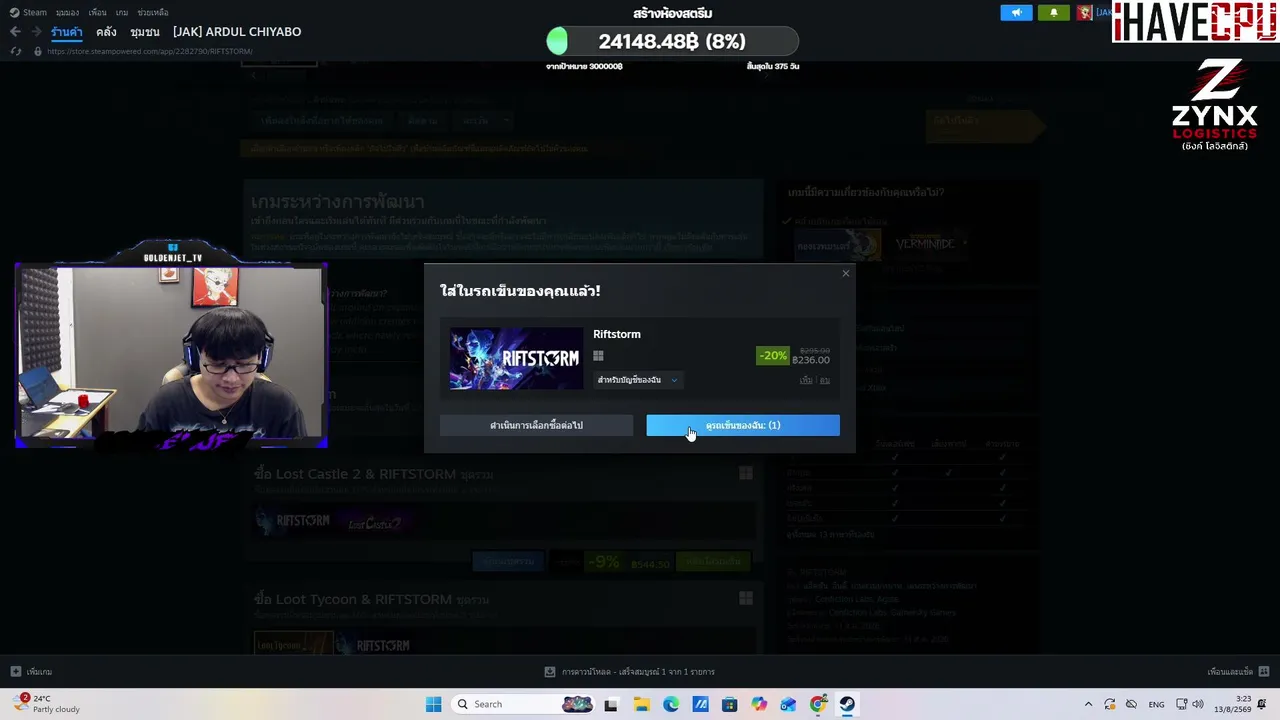This screenshot has height=720, width=1280.
Task: Open the [JAK] ARDUL CHIYABO profile tab
Action: (237, 32)
